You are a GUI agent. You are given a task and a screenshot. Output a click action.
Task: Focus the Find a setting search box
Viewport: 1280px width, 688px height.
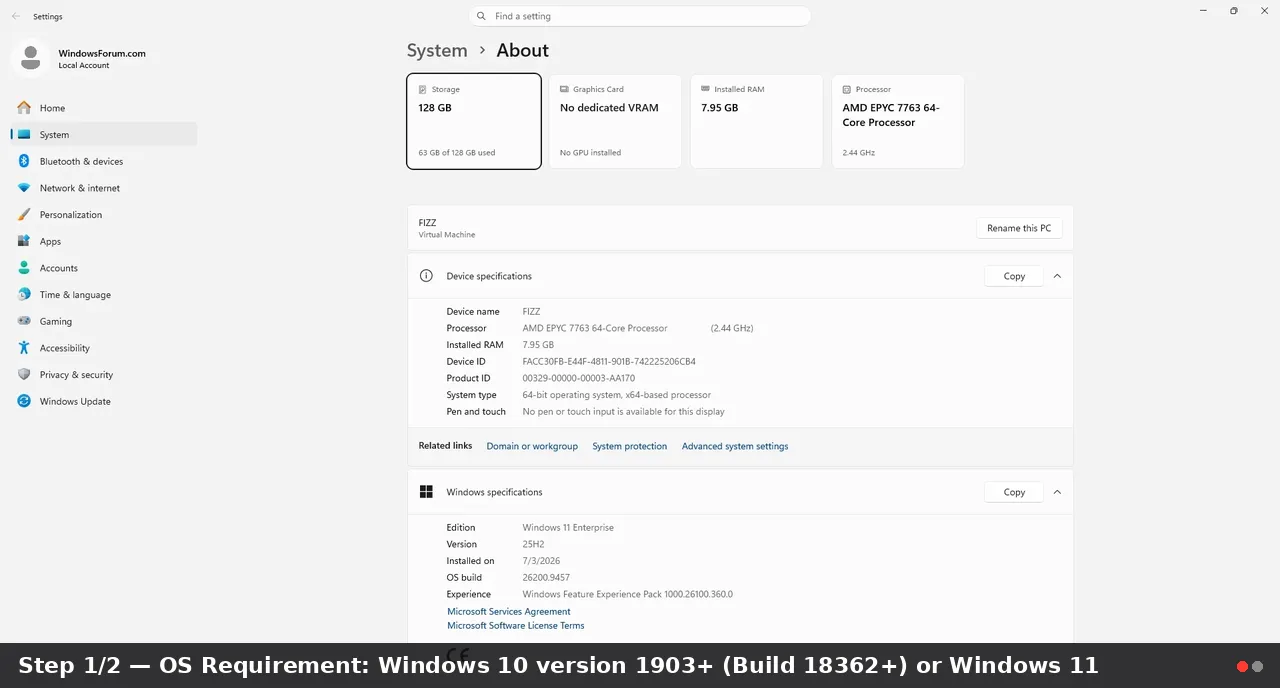point(640,16)
